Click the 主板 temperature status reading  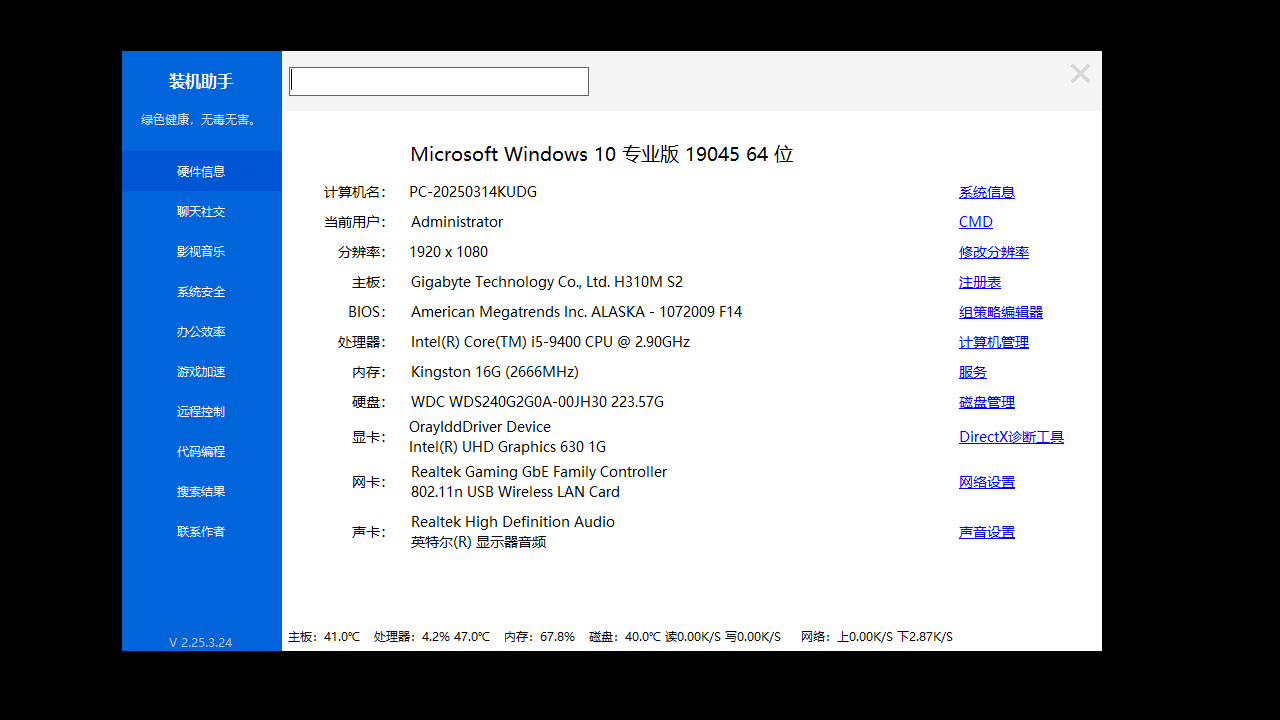324,637
